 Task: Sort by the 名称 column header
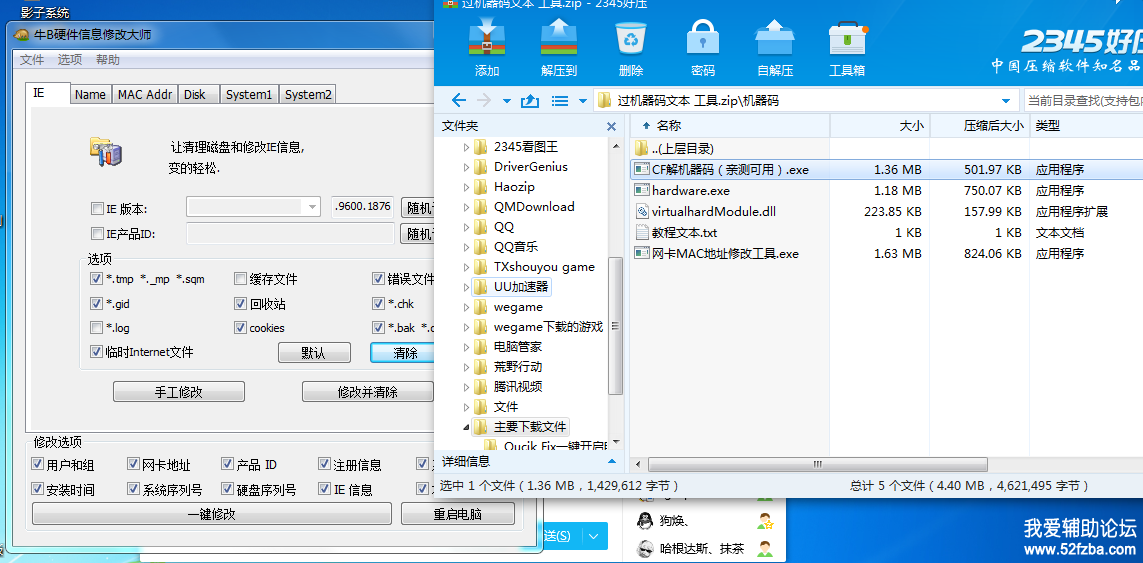pyautogui.click(x=730, y=126)
